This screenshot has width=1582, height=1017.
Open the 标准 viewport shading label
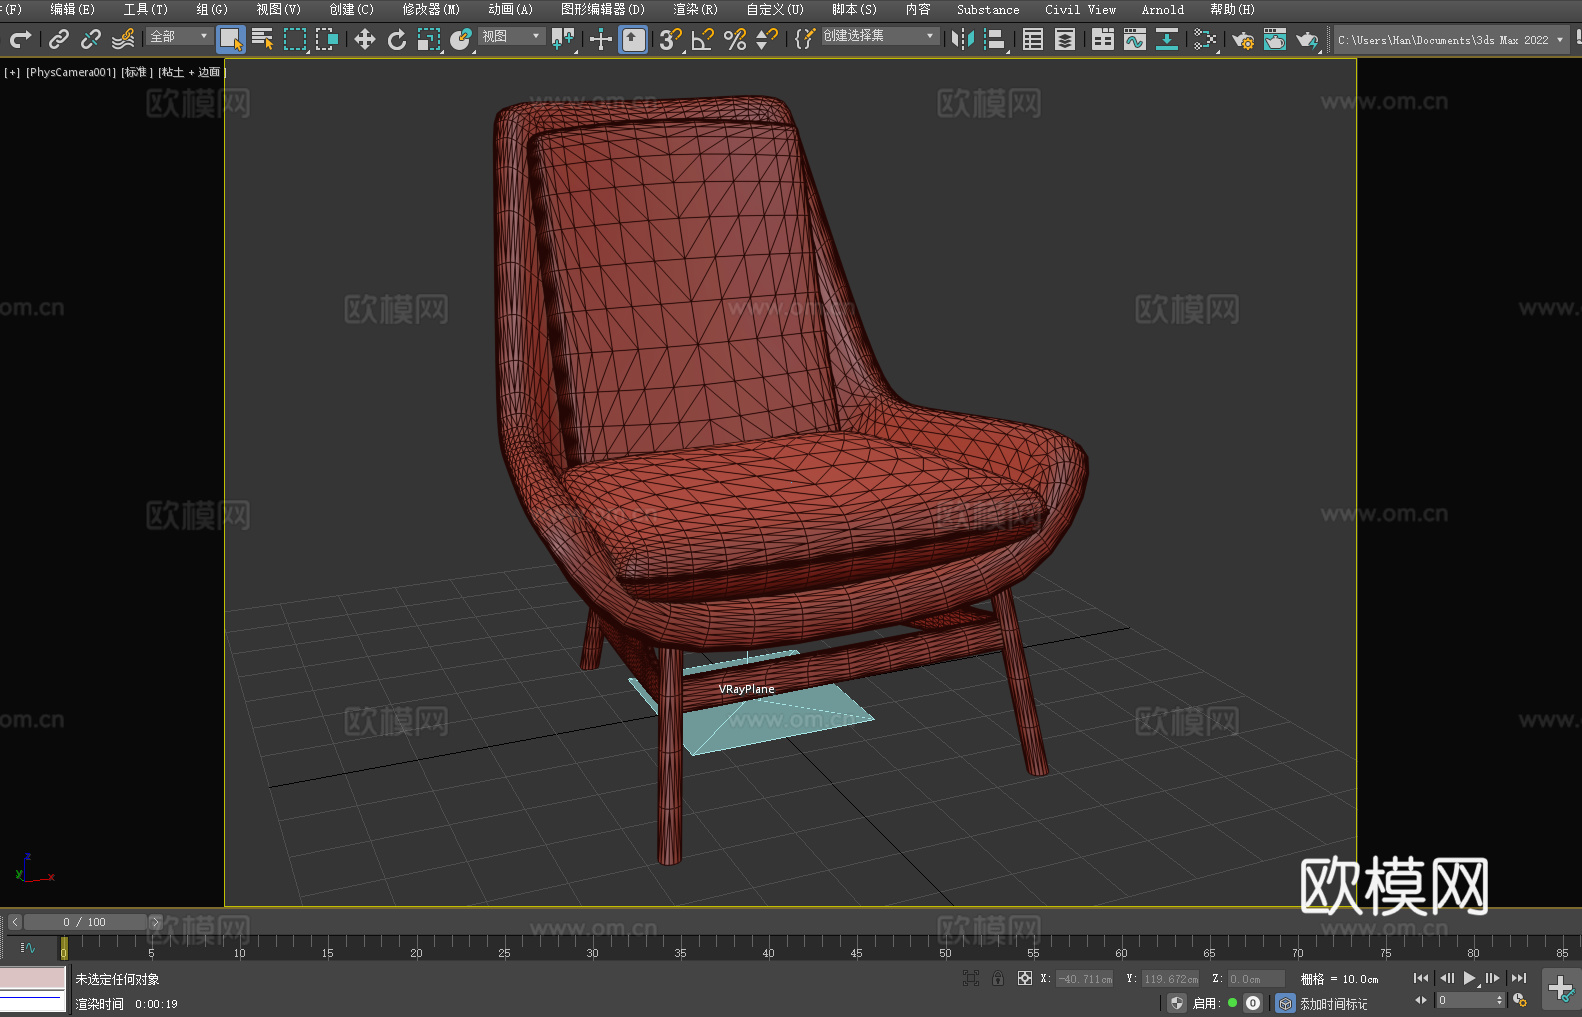tap(137, 72)
